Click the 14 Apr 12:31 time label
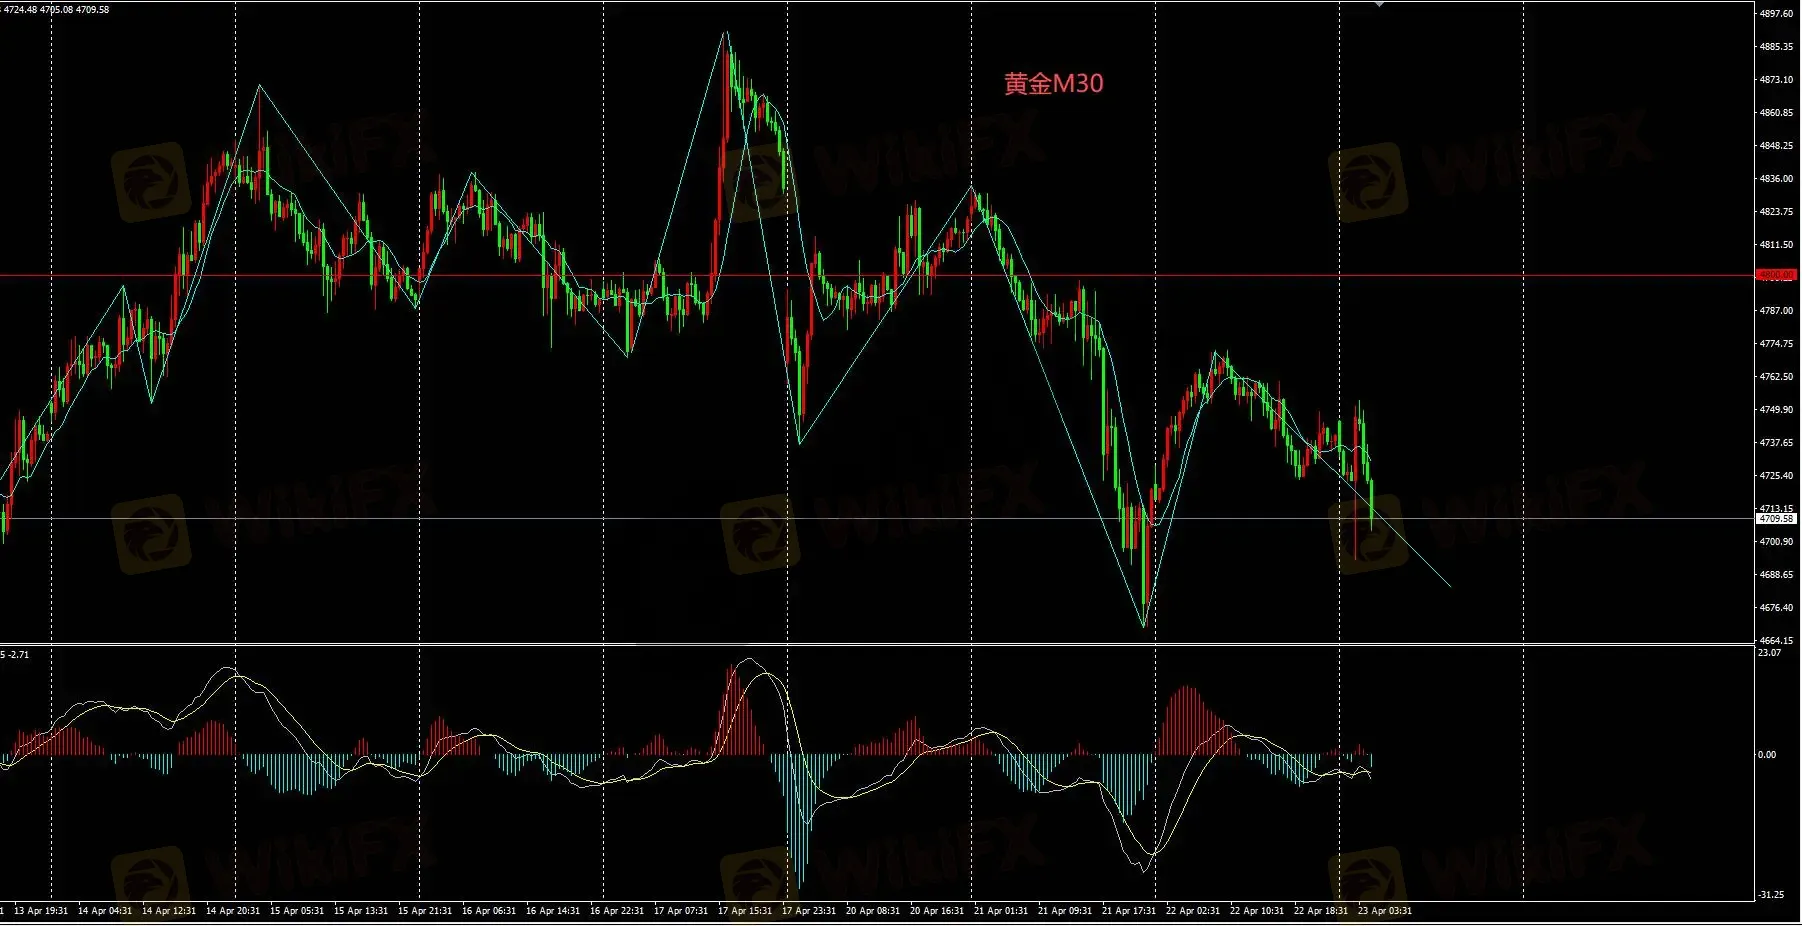This screenshot has height=926, width=1802. coord(169,911)
